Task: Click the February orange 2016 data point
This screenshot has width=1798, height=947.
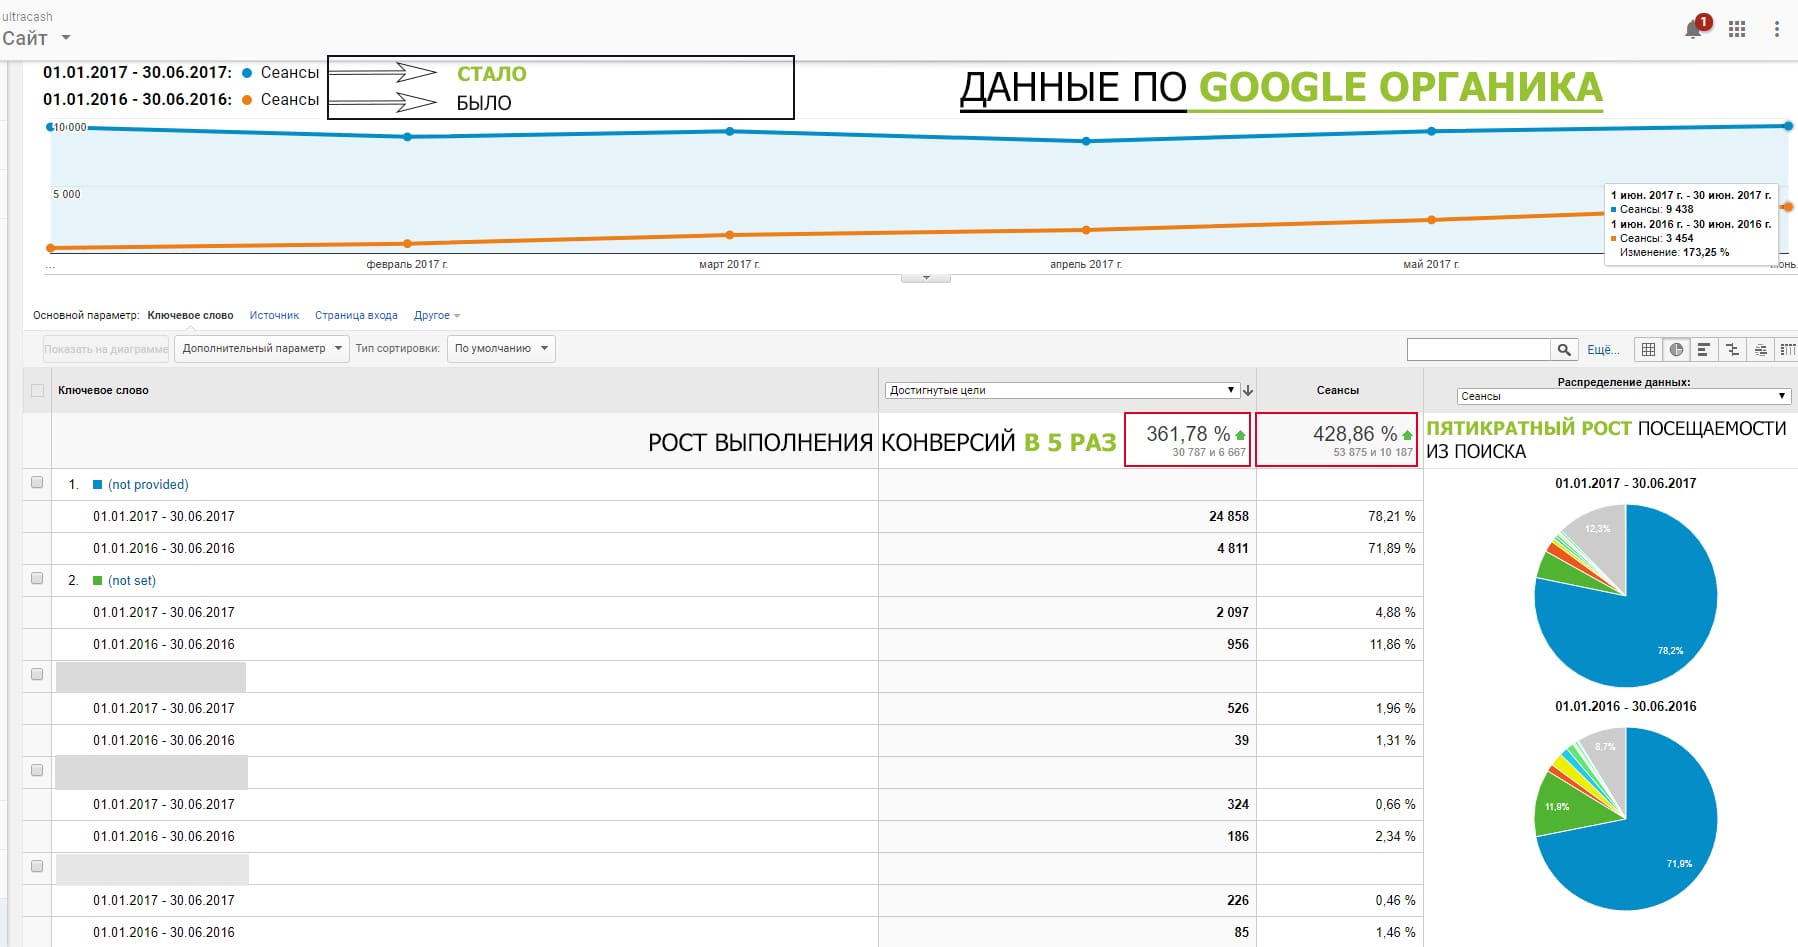Action: (x=407, y=243)
